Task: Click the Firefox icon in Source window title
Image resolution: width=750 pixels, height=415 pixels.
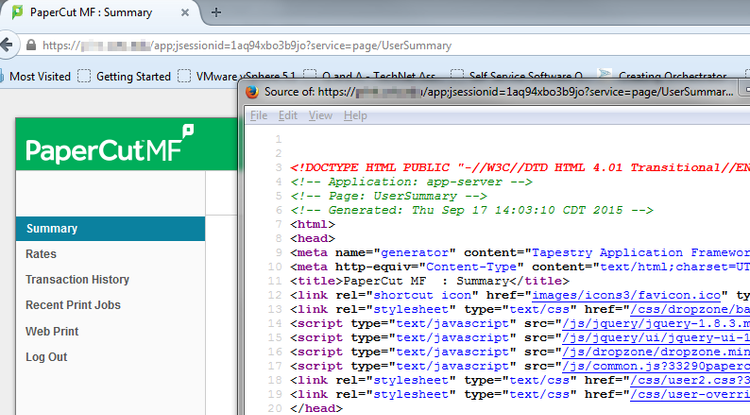Action: tap(252, 92)
